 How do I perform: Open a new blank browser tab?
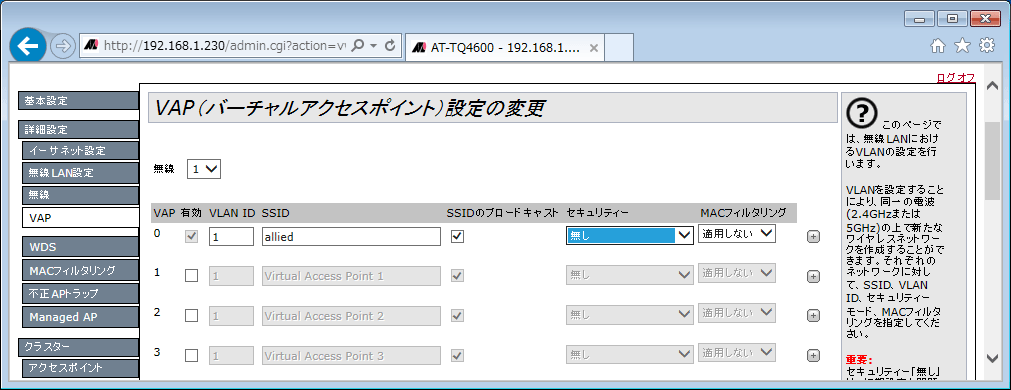(618, 48)
